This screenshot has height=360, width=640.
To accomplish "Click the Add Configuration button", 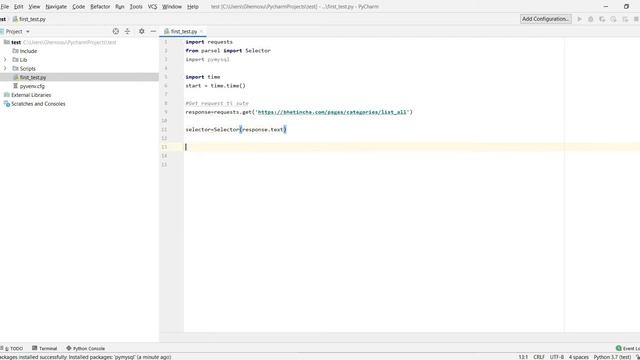I will click(x=546, y=19).
